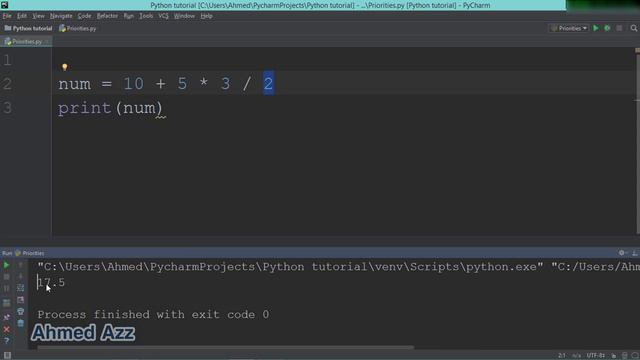Open the Edit menu
Screen dimensions: 640x360
tap(22, 16)
